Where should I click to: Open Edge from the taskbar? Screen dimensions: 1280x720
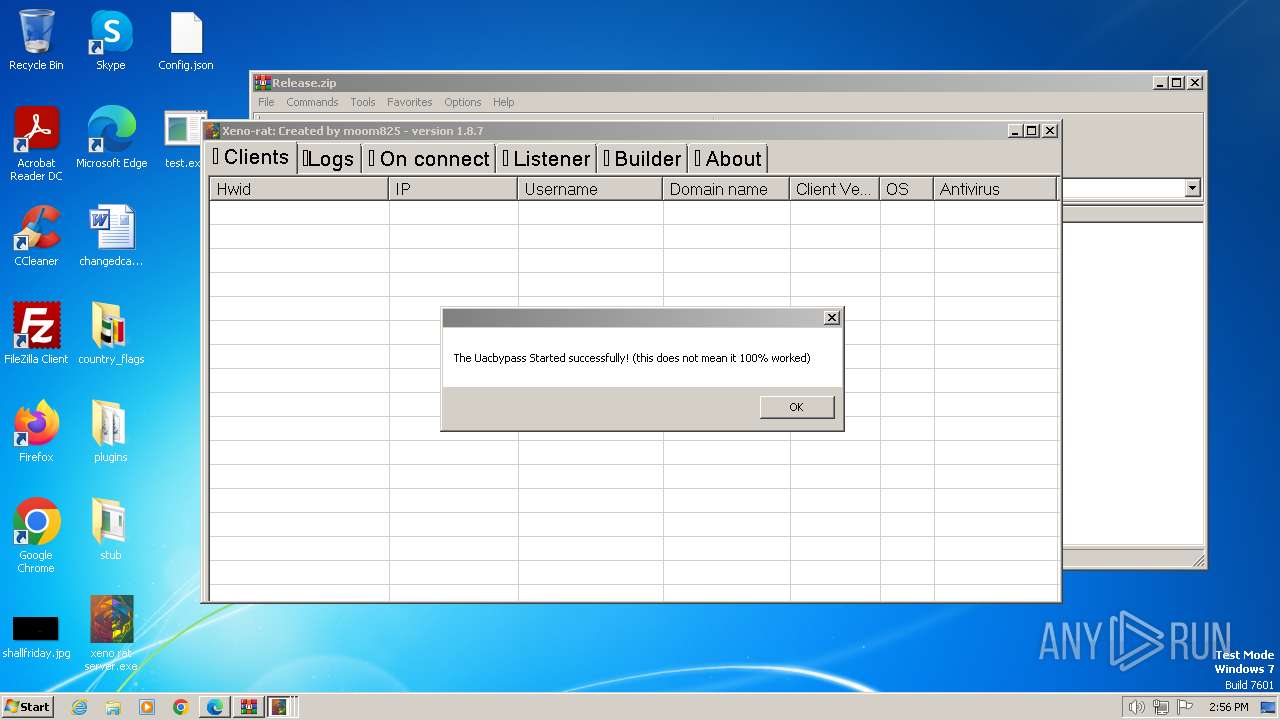pos(215,707)
